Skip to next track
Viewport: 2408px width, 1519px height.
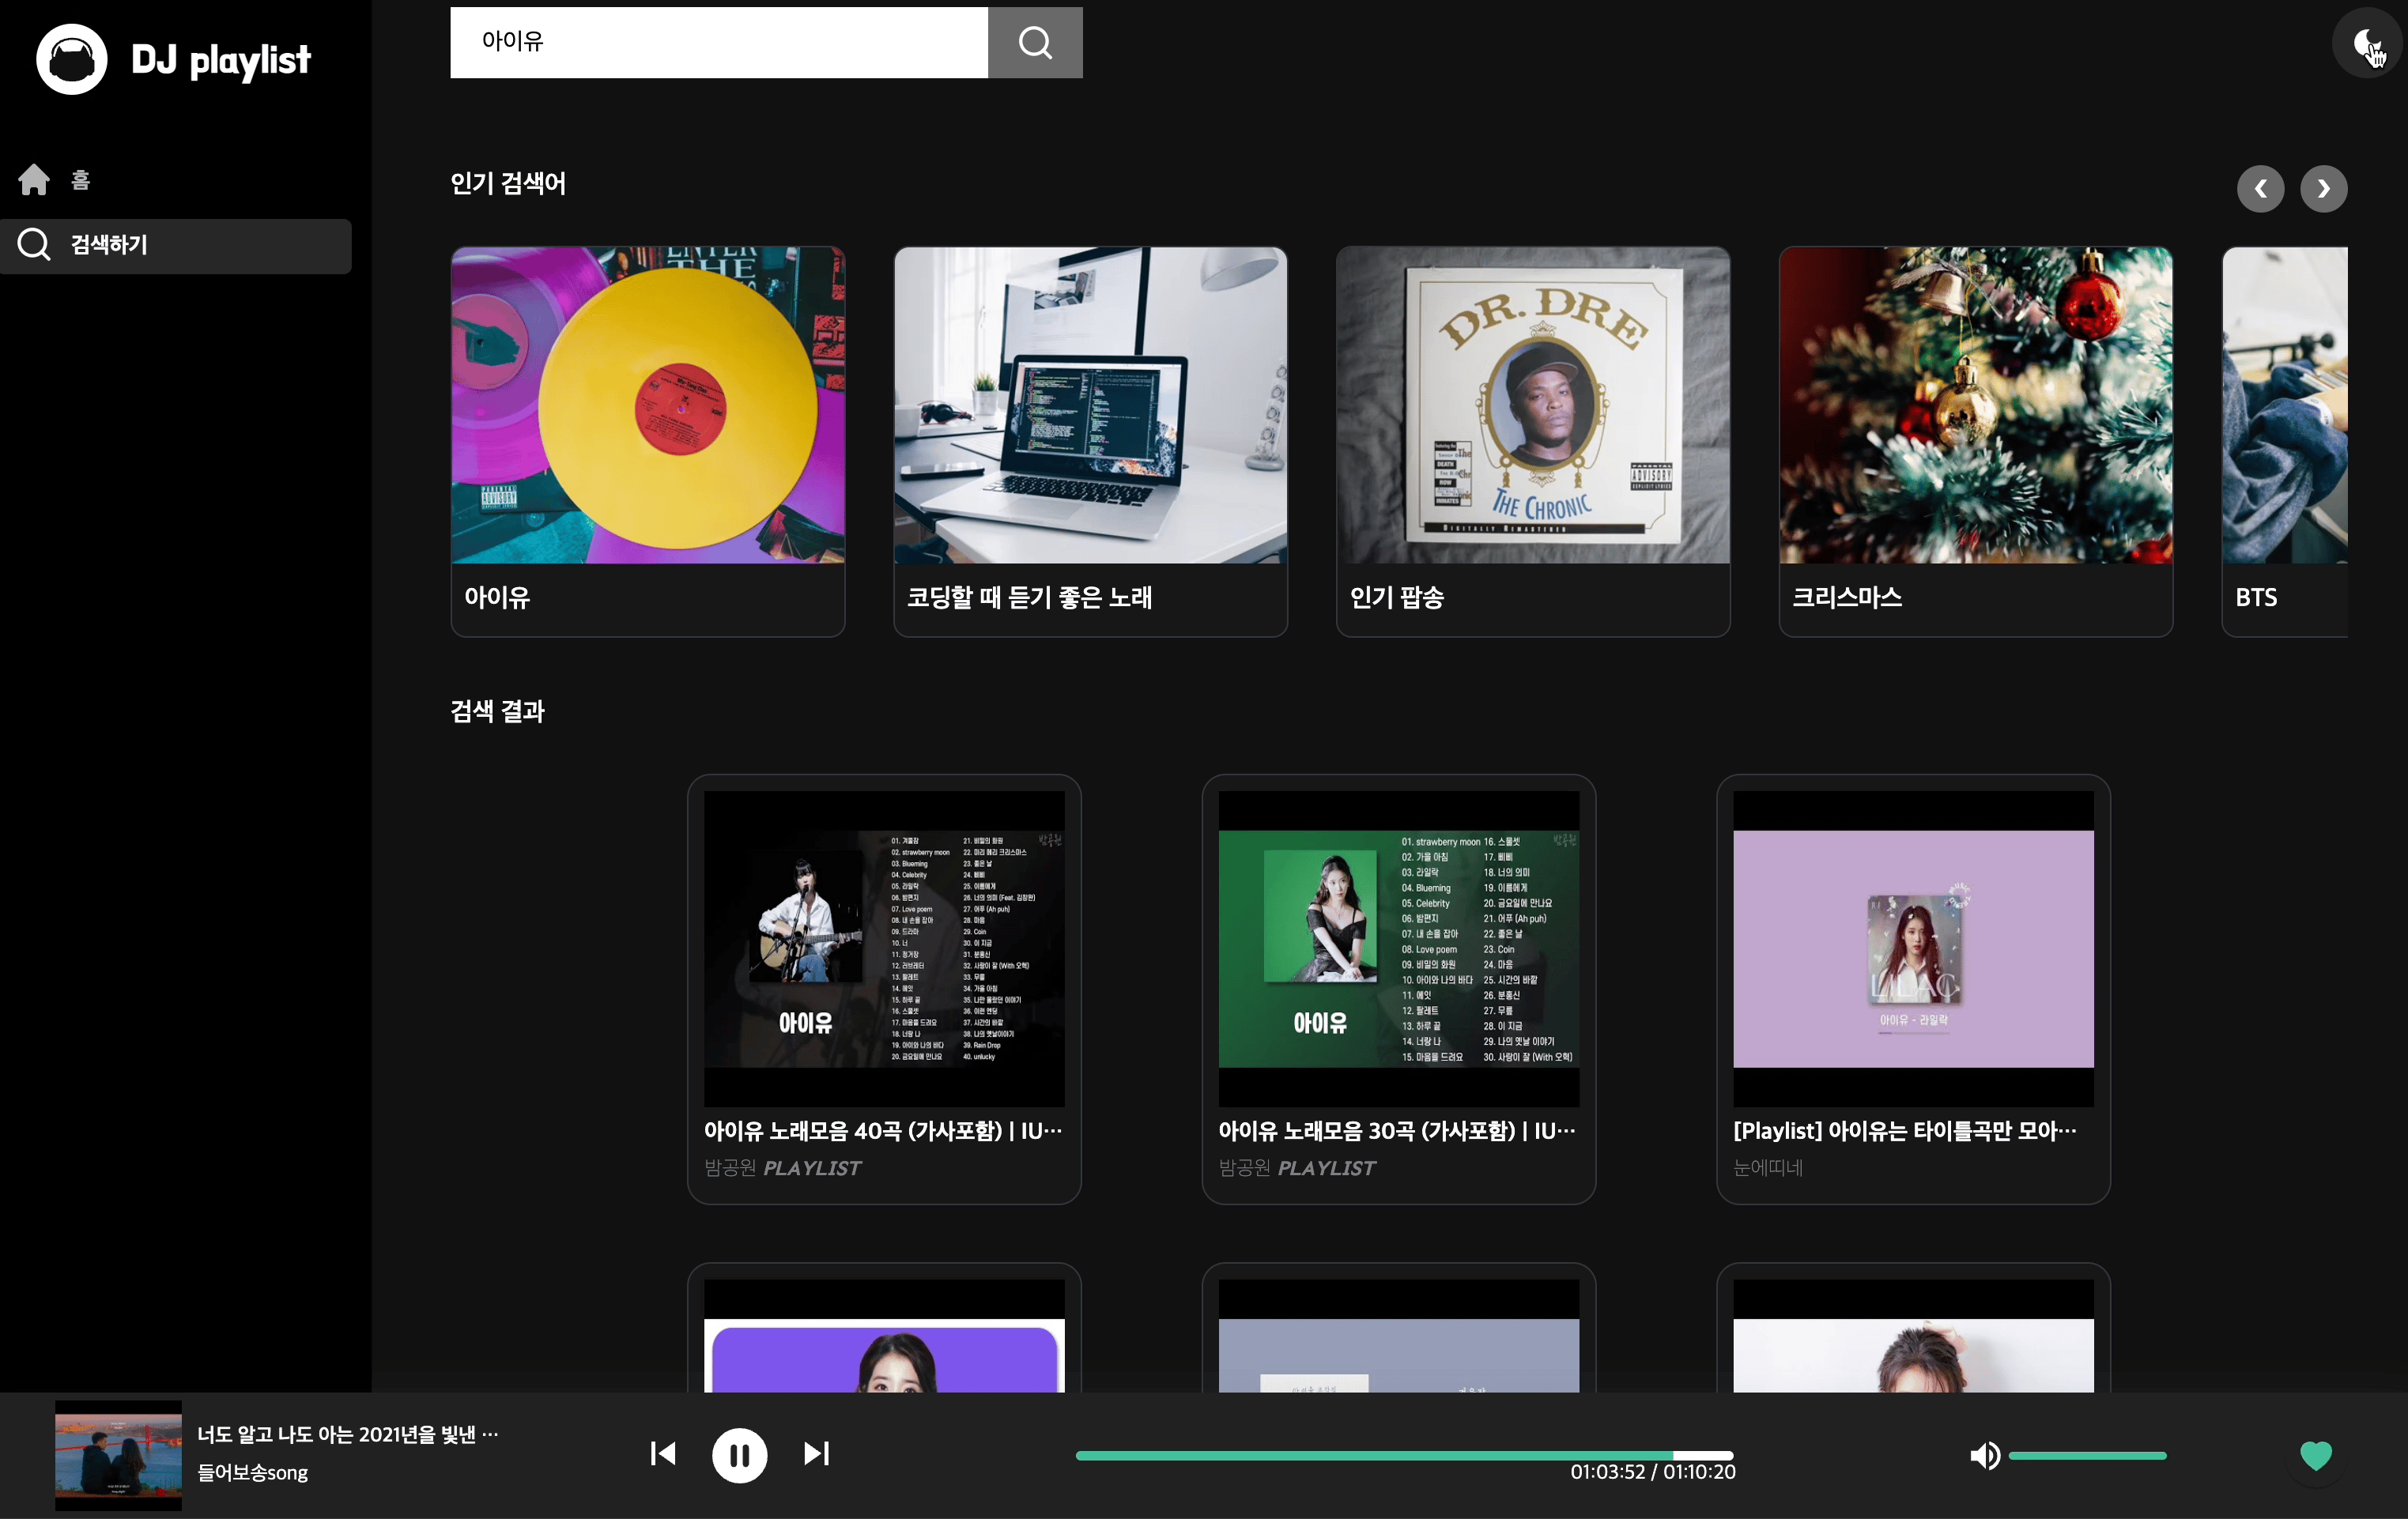point(816,1453)
